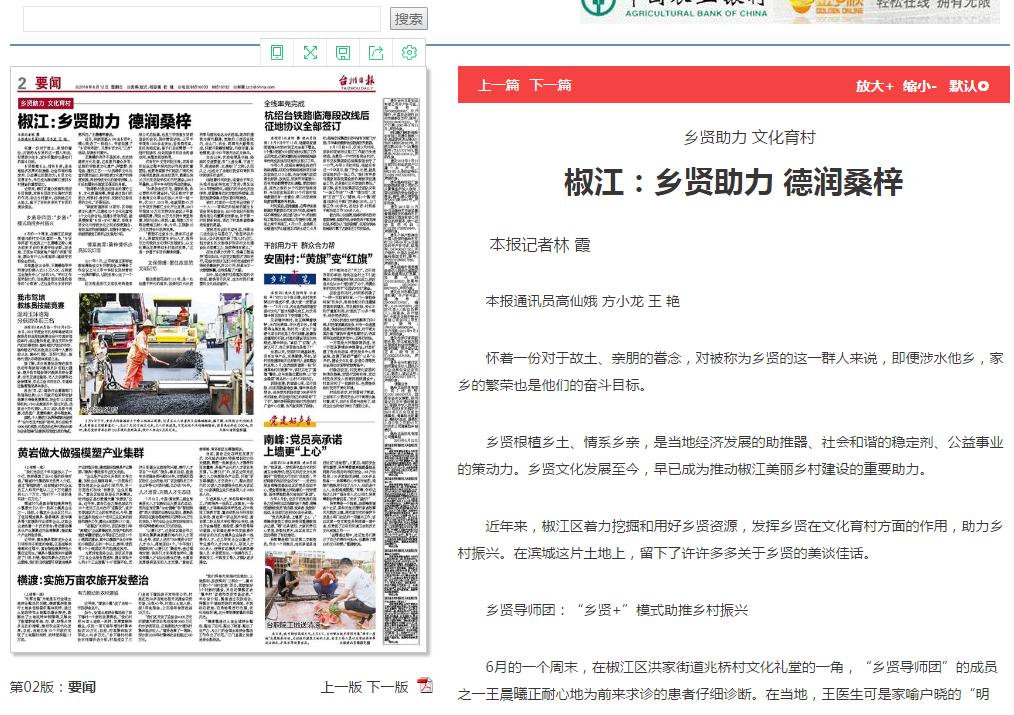Viewport: 1014px width, 715px height.
Task: Go to next article 下一篇
Action: pos(550,85)
